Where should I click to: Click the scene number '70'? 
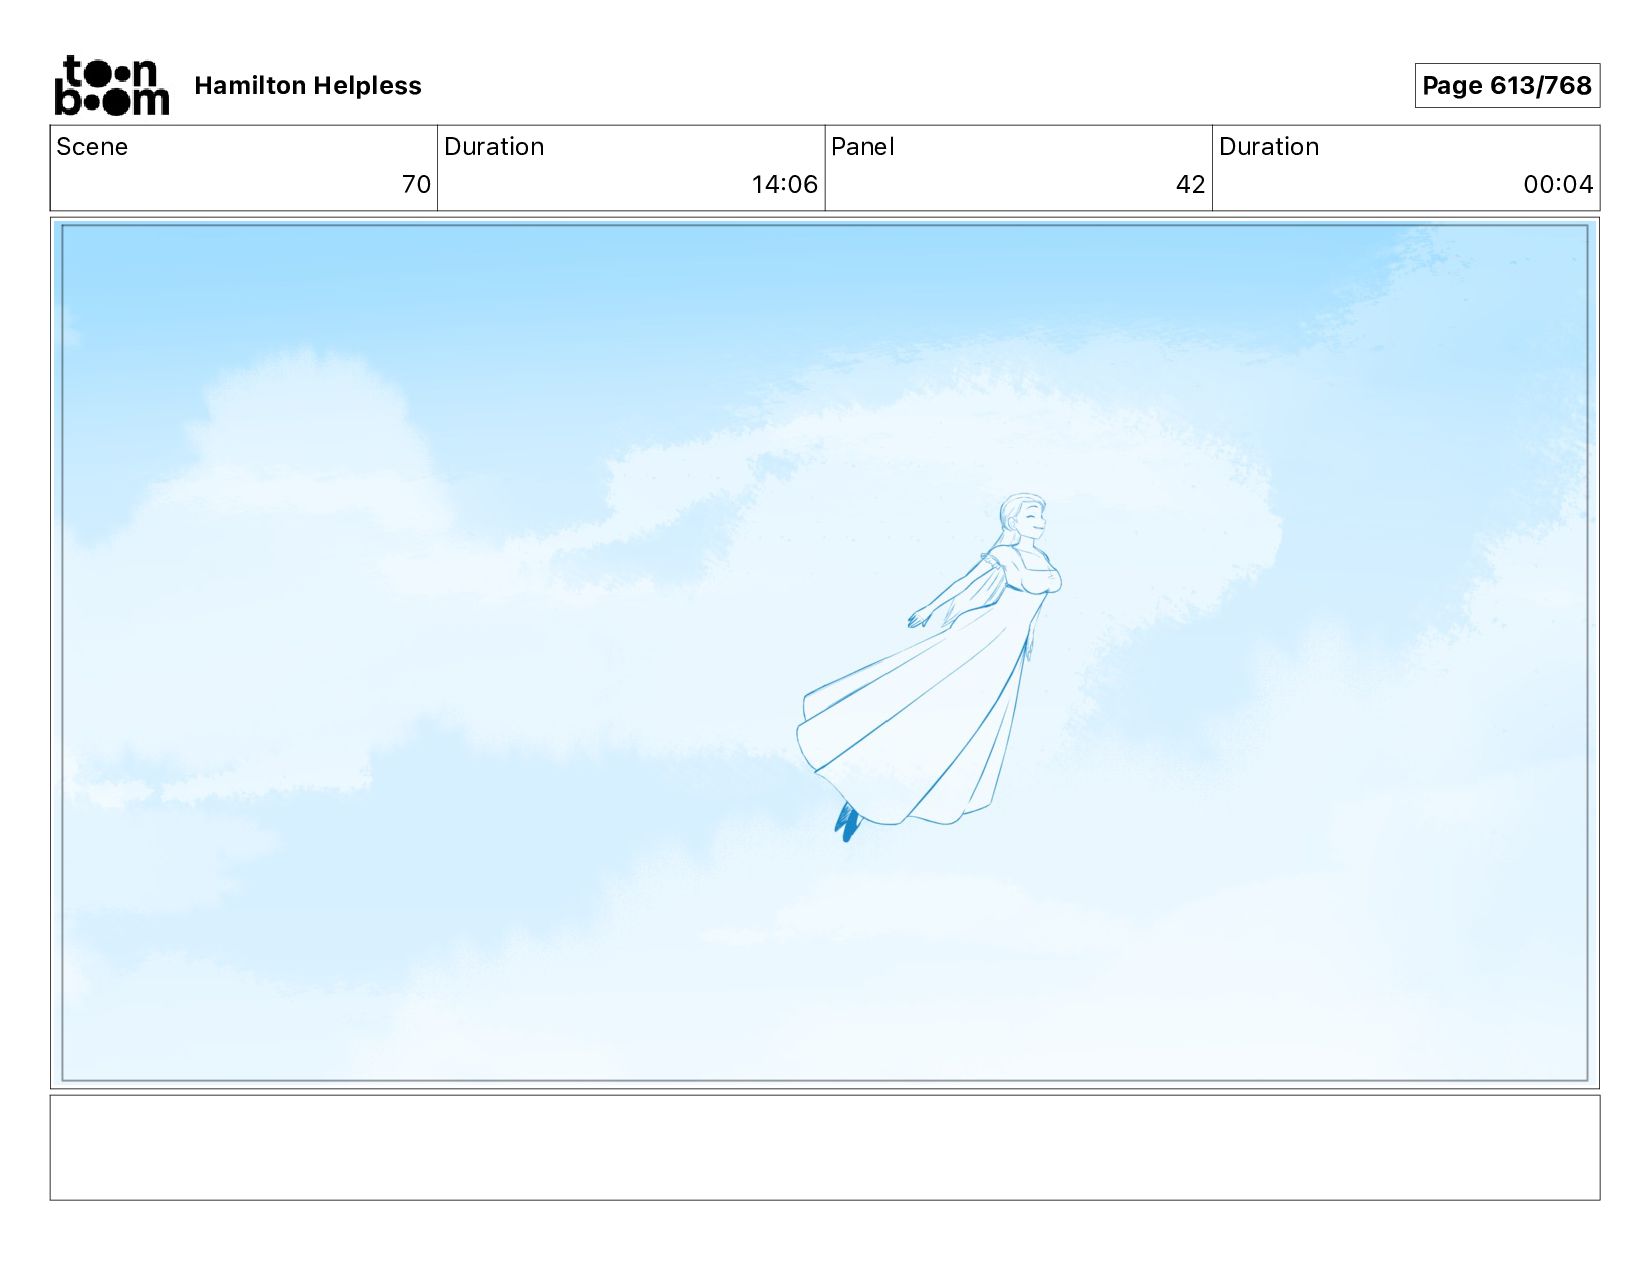[x=416, y=184]
